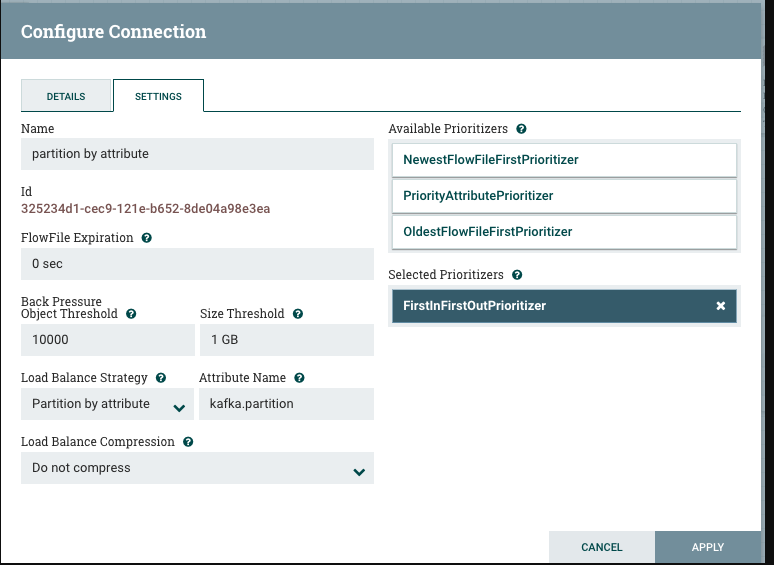774x565 pixels.
Task: Click the Configure Connection title text
Action: (x=114, y=32)
